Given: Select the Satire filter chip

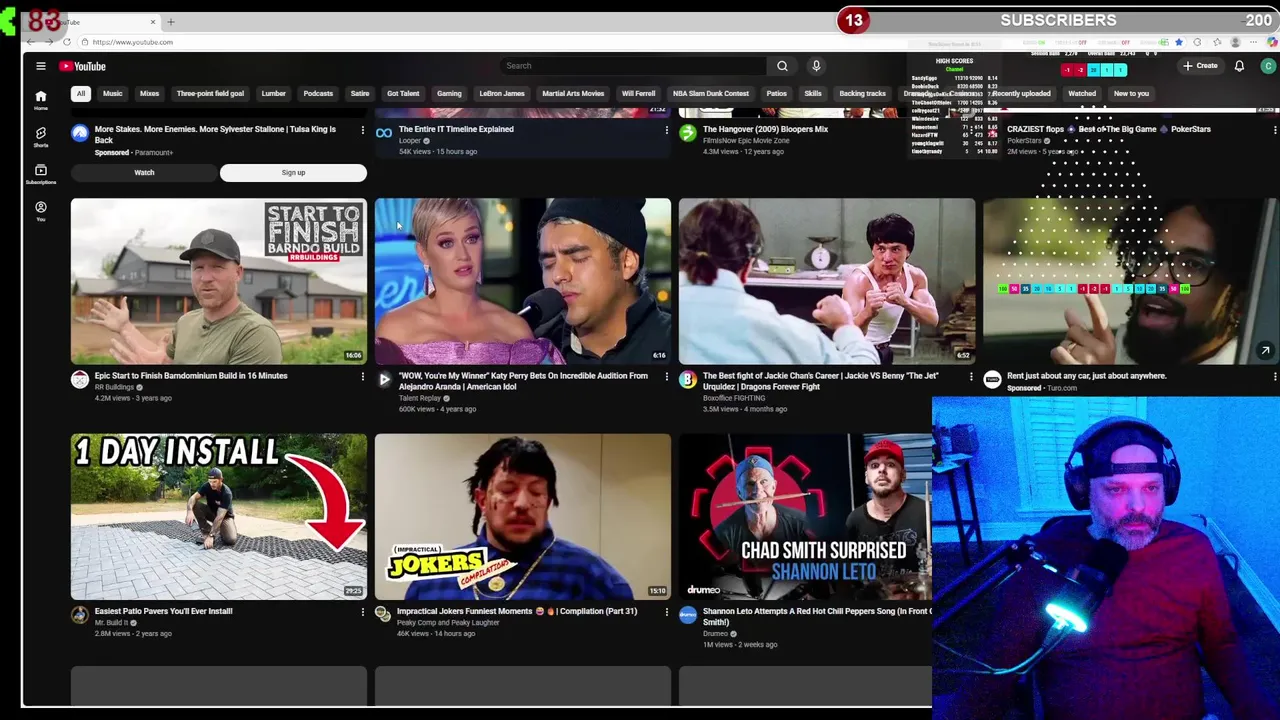Looking at the screenshot, I should click(x=360, y=94).
